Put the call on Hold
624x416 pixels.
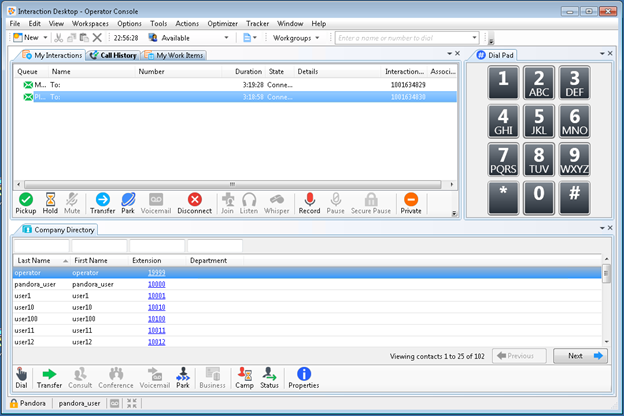50,203
